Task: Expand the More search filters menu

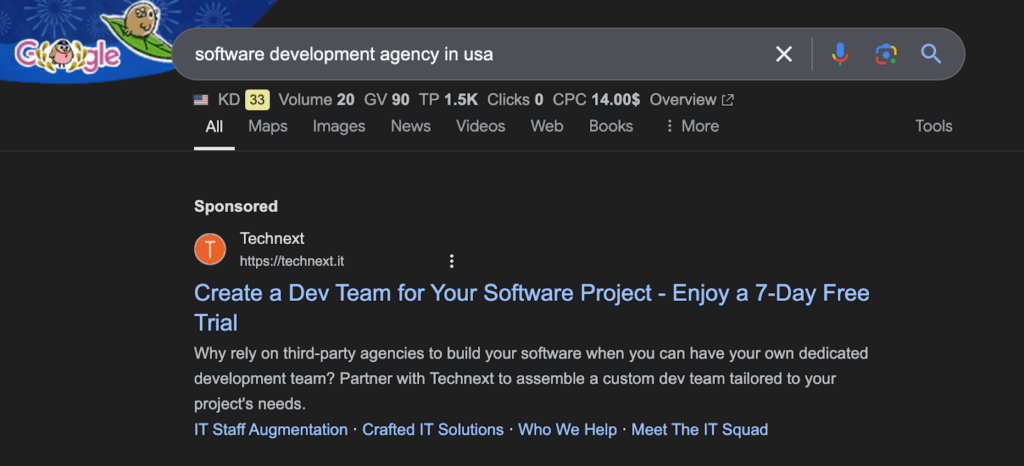Action: tap(692, 126)
